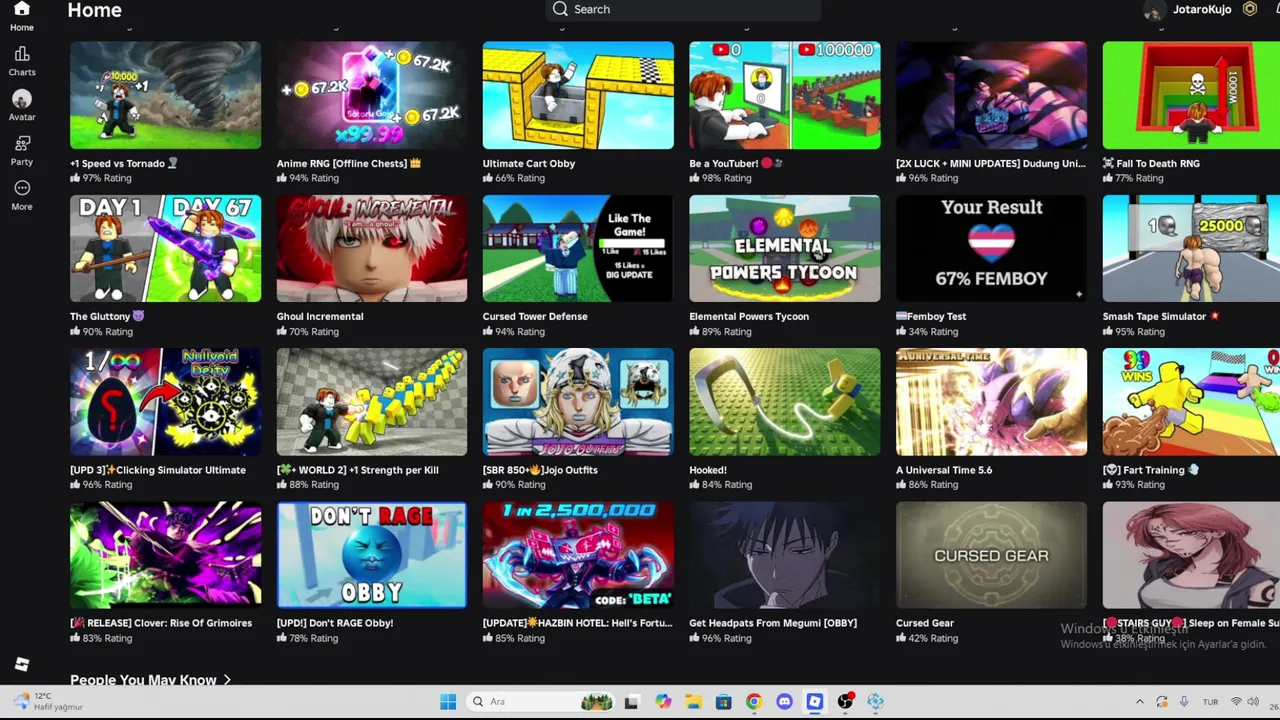This screenshot has width=1280, height=720.
Task: Open Dudung Uni [2X LUCK] thumbnail
Action: point(991,95)
